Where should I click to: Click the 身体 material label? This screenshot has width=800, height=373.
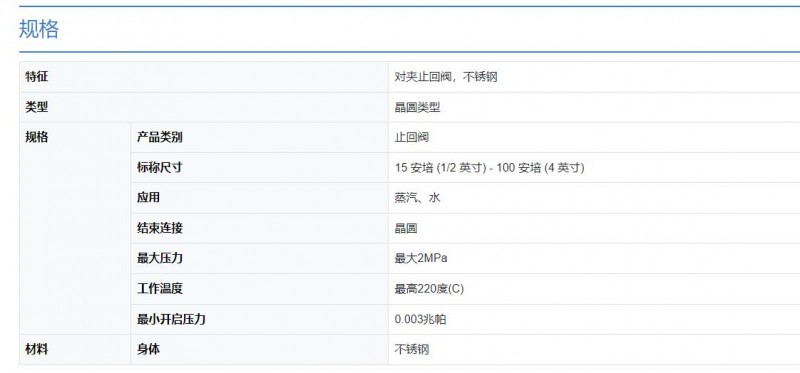pyautogui.click(x=148, y=349)
